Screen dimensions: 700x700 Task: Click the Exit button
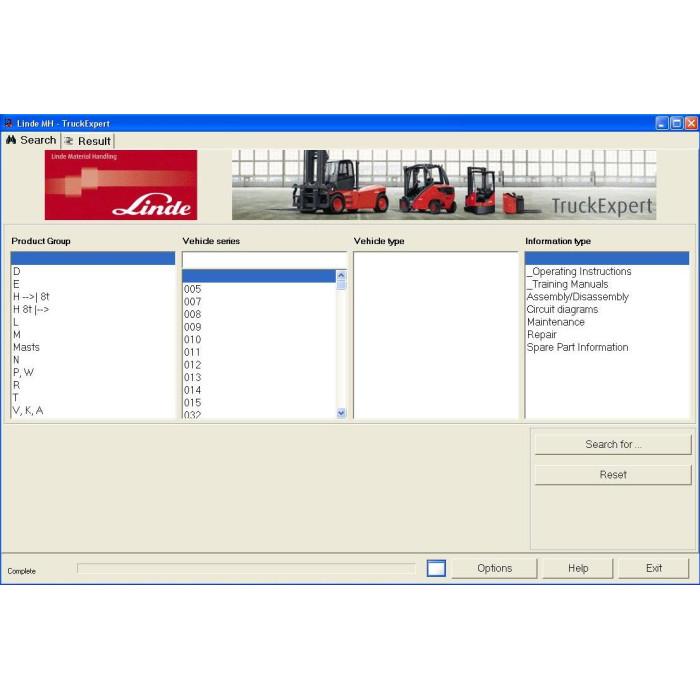[x=654, y=568]
